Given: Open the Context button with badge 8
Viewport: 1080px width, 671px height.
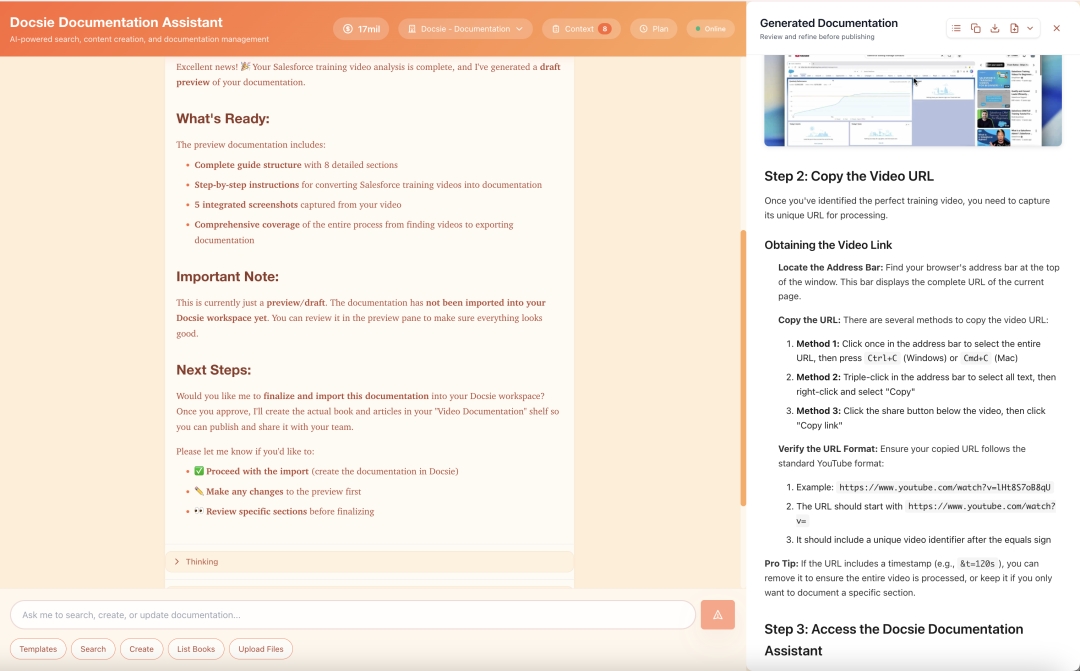Looking at the screenshot, I should point(581,29).
